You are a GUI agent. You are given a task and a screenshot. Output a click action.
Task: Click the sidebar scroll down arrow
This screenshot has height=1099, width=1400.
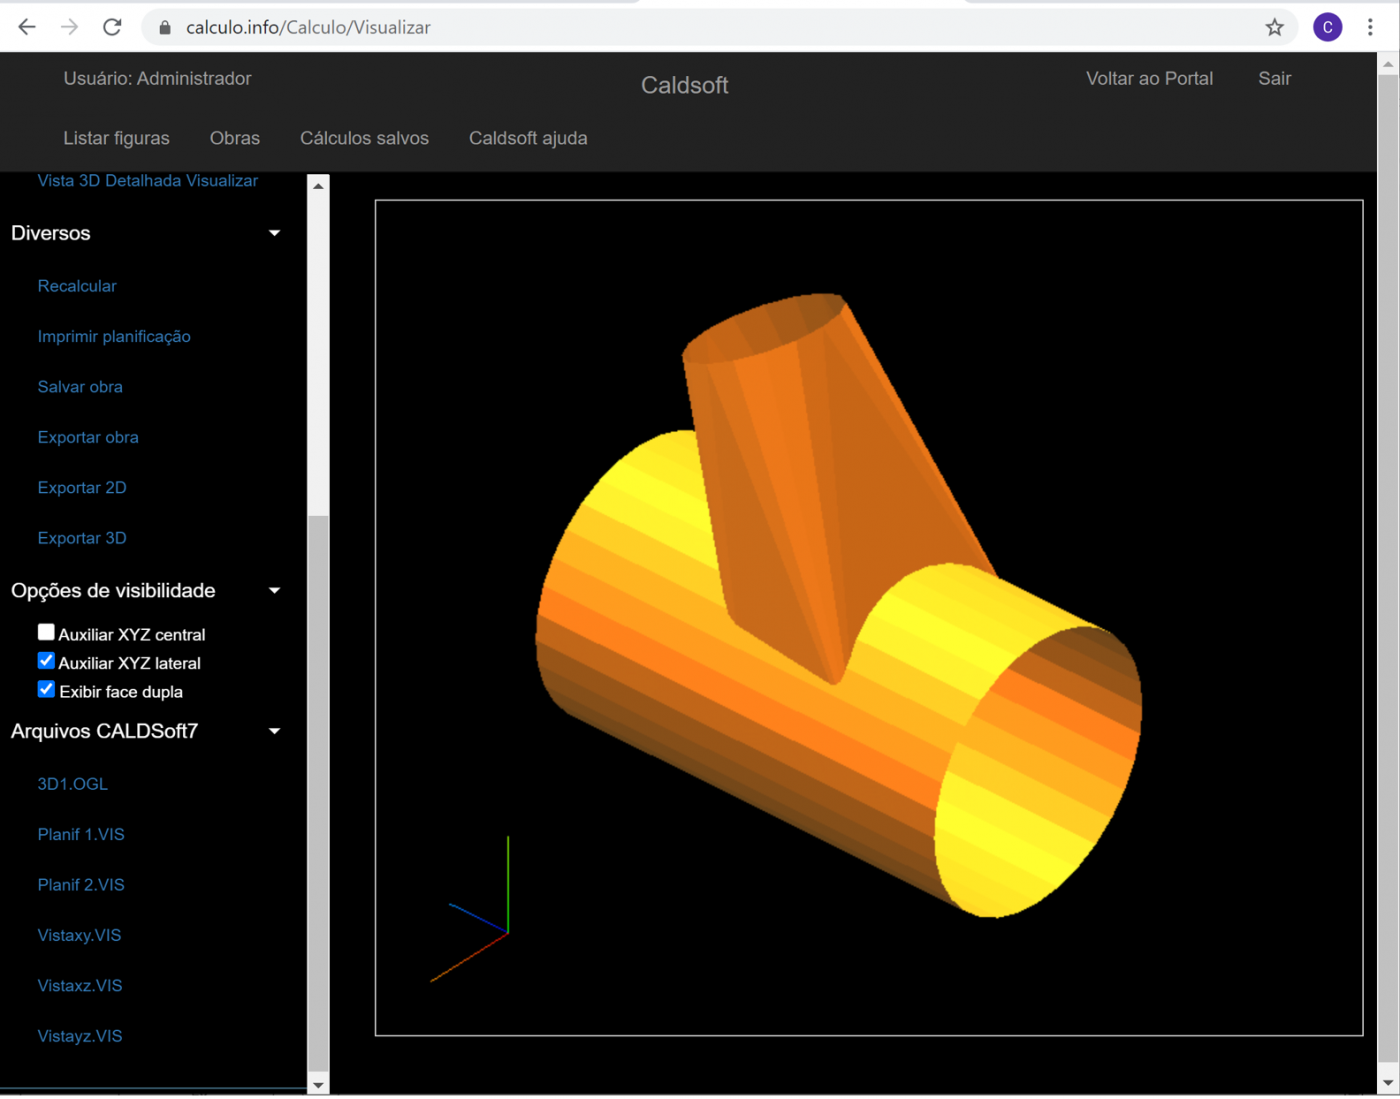pyautogui.click(x=318, y=1084)
